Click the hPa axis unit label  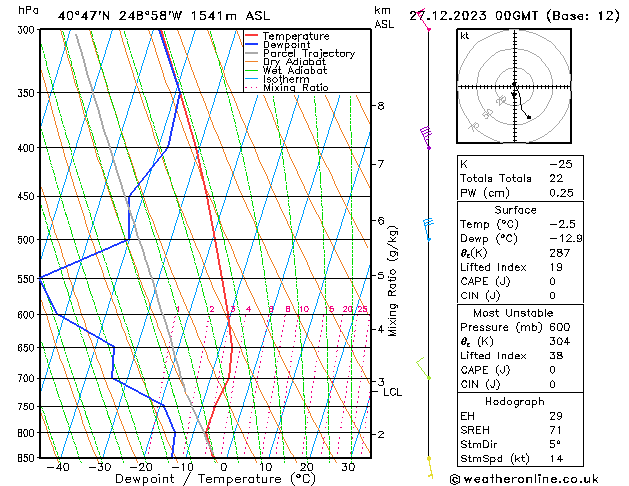[28, 10]
